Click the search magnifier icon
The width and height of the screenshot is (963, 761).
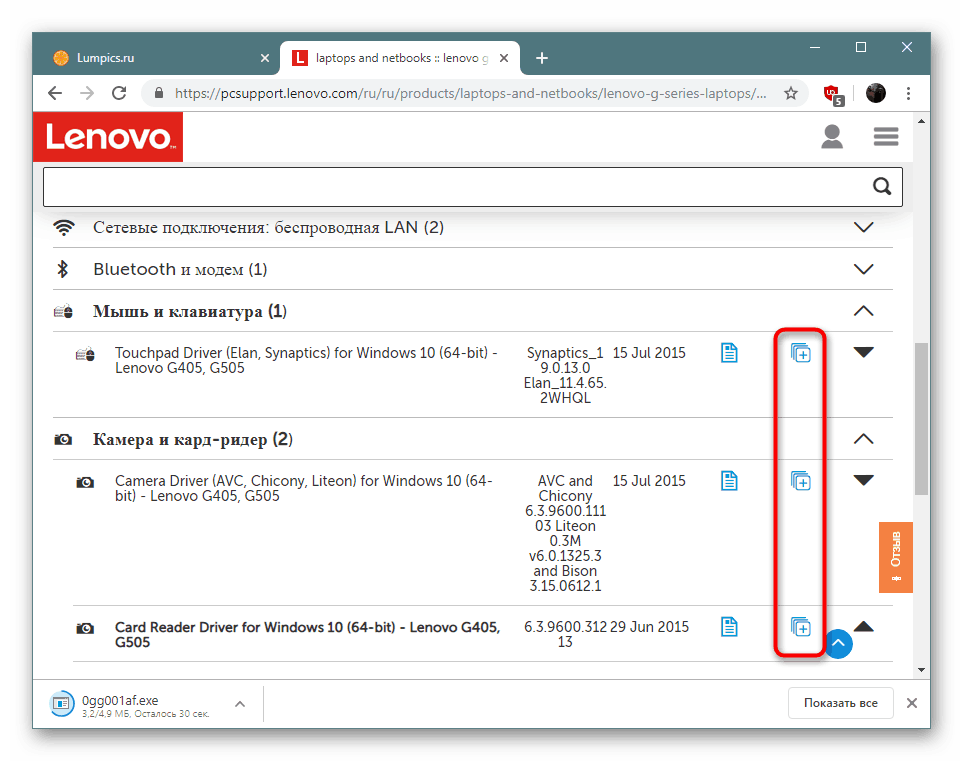tap(882, 186)
